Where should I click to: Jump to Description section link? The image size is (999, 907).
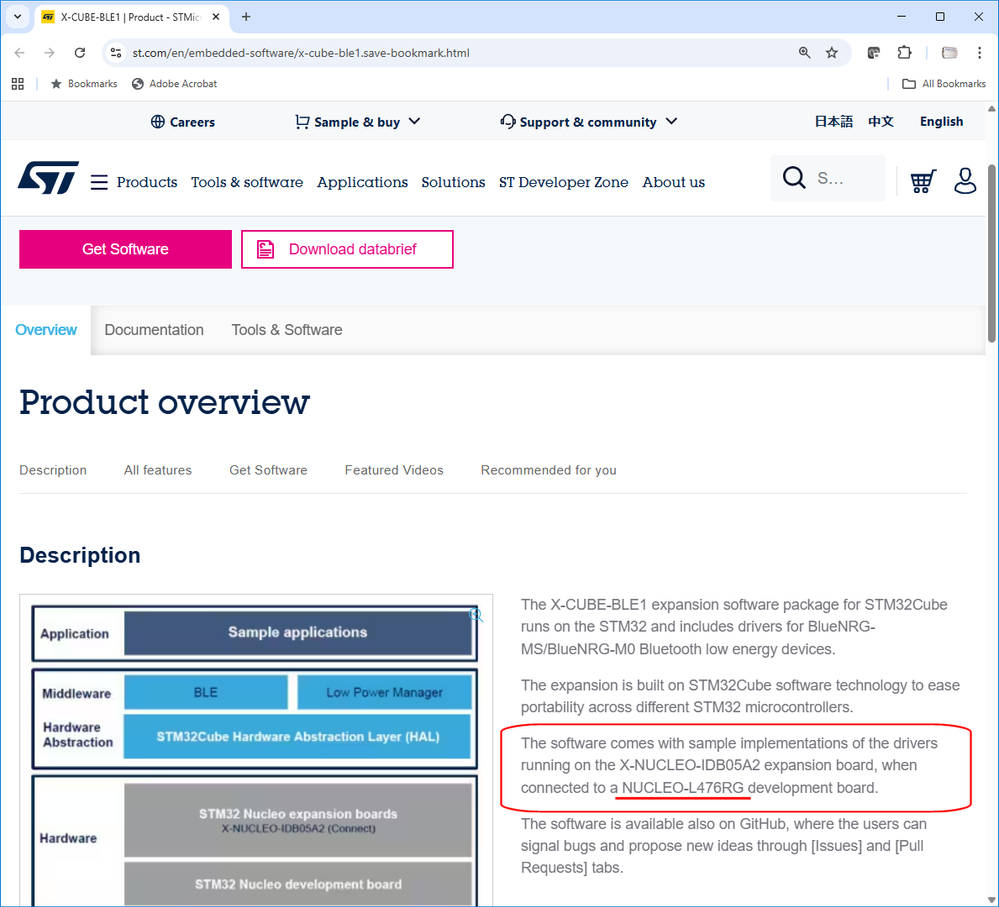pos(53,470)
